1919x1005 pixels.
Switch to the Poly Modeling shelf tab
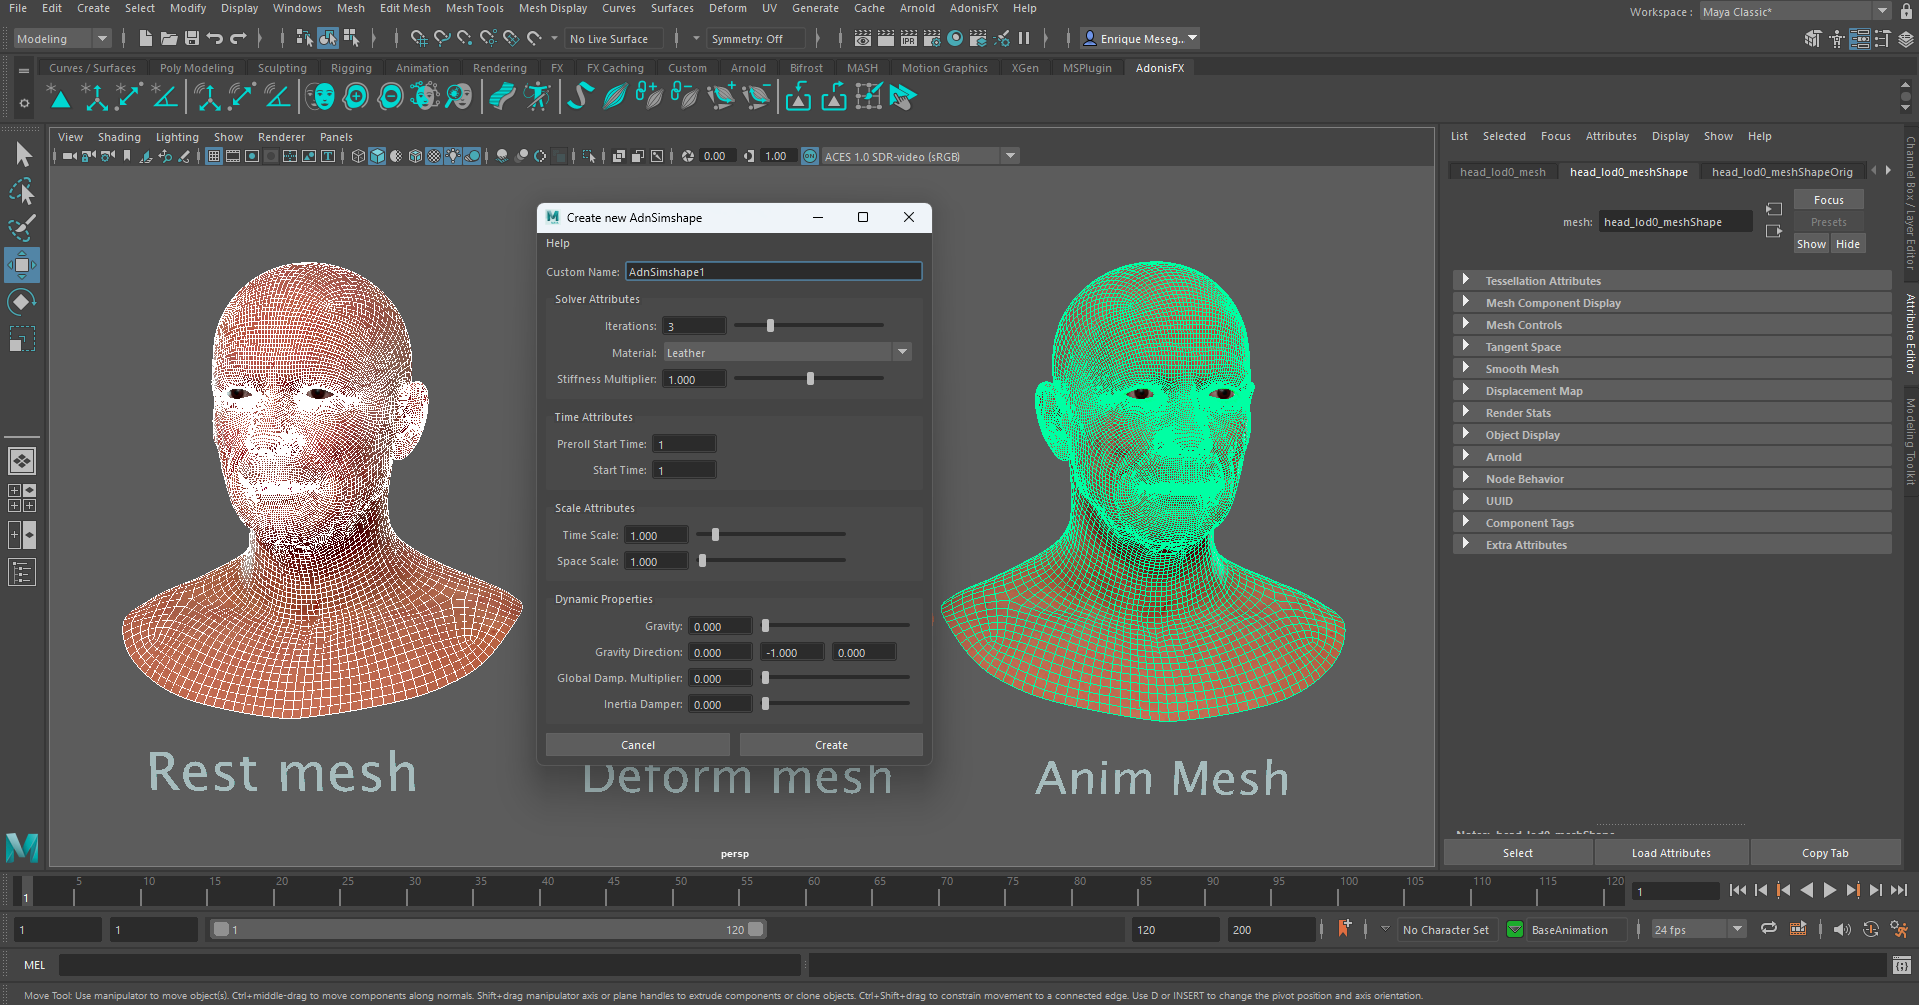[196, 68]
